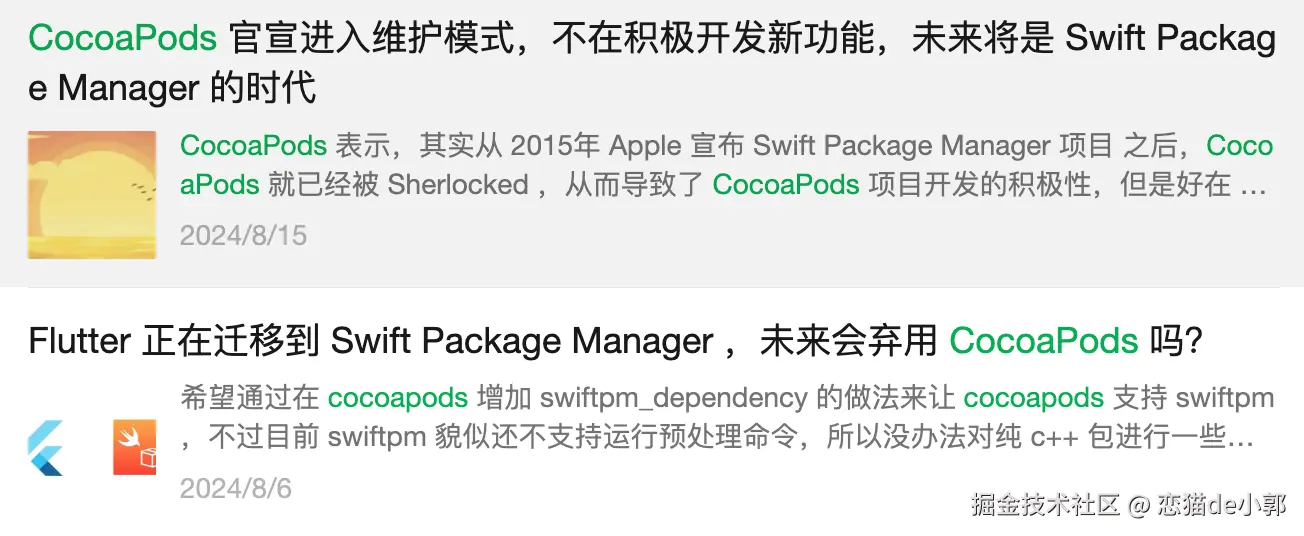
Task: Click the 2024/8/15 date label
Action: coord(243,236)
